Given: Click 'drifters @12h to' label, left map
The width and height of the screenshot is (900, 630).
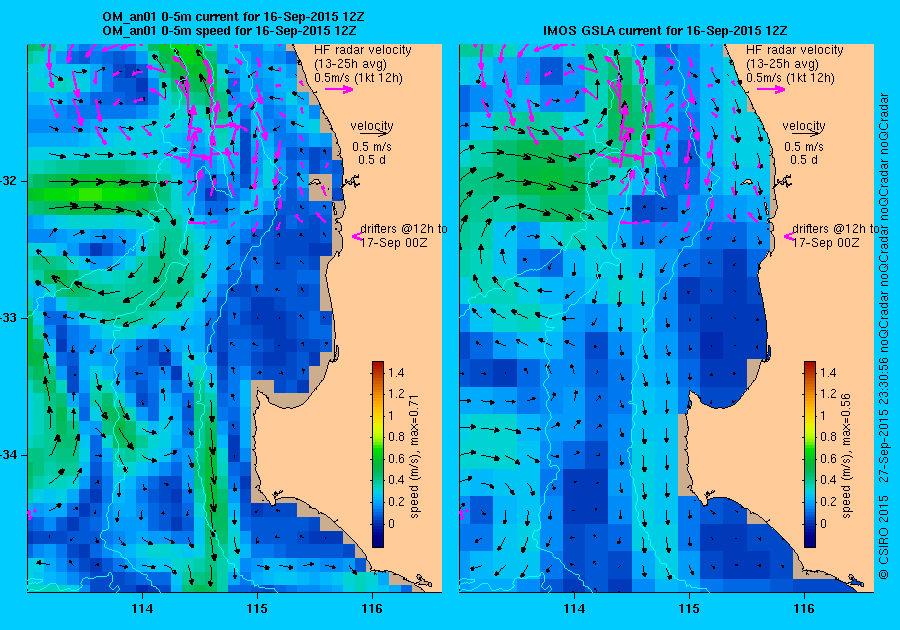Looking at the screenshot, I should pos(404,228).
